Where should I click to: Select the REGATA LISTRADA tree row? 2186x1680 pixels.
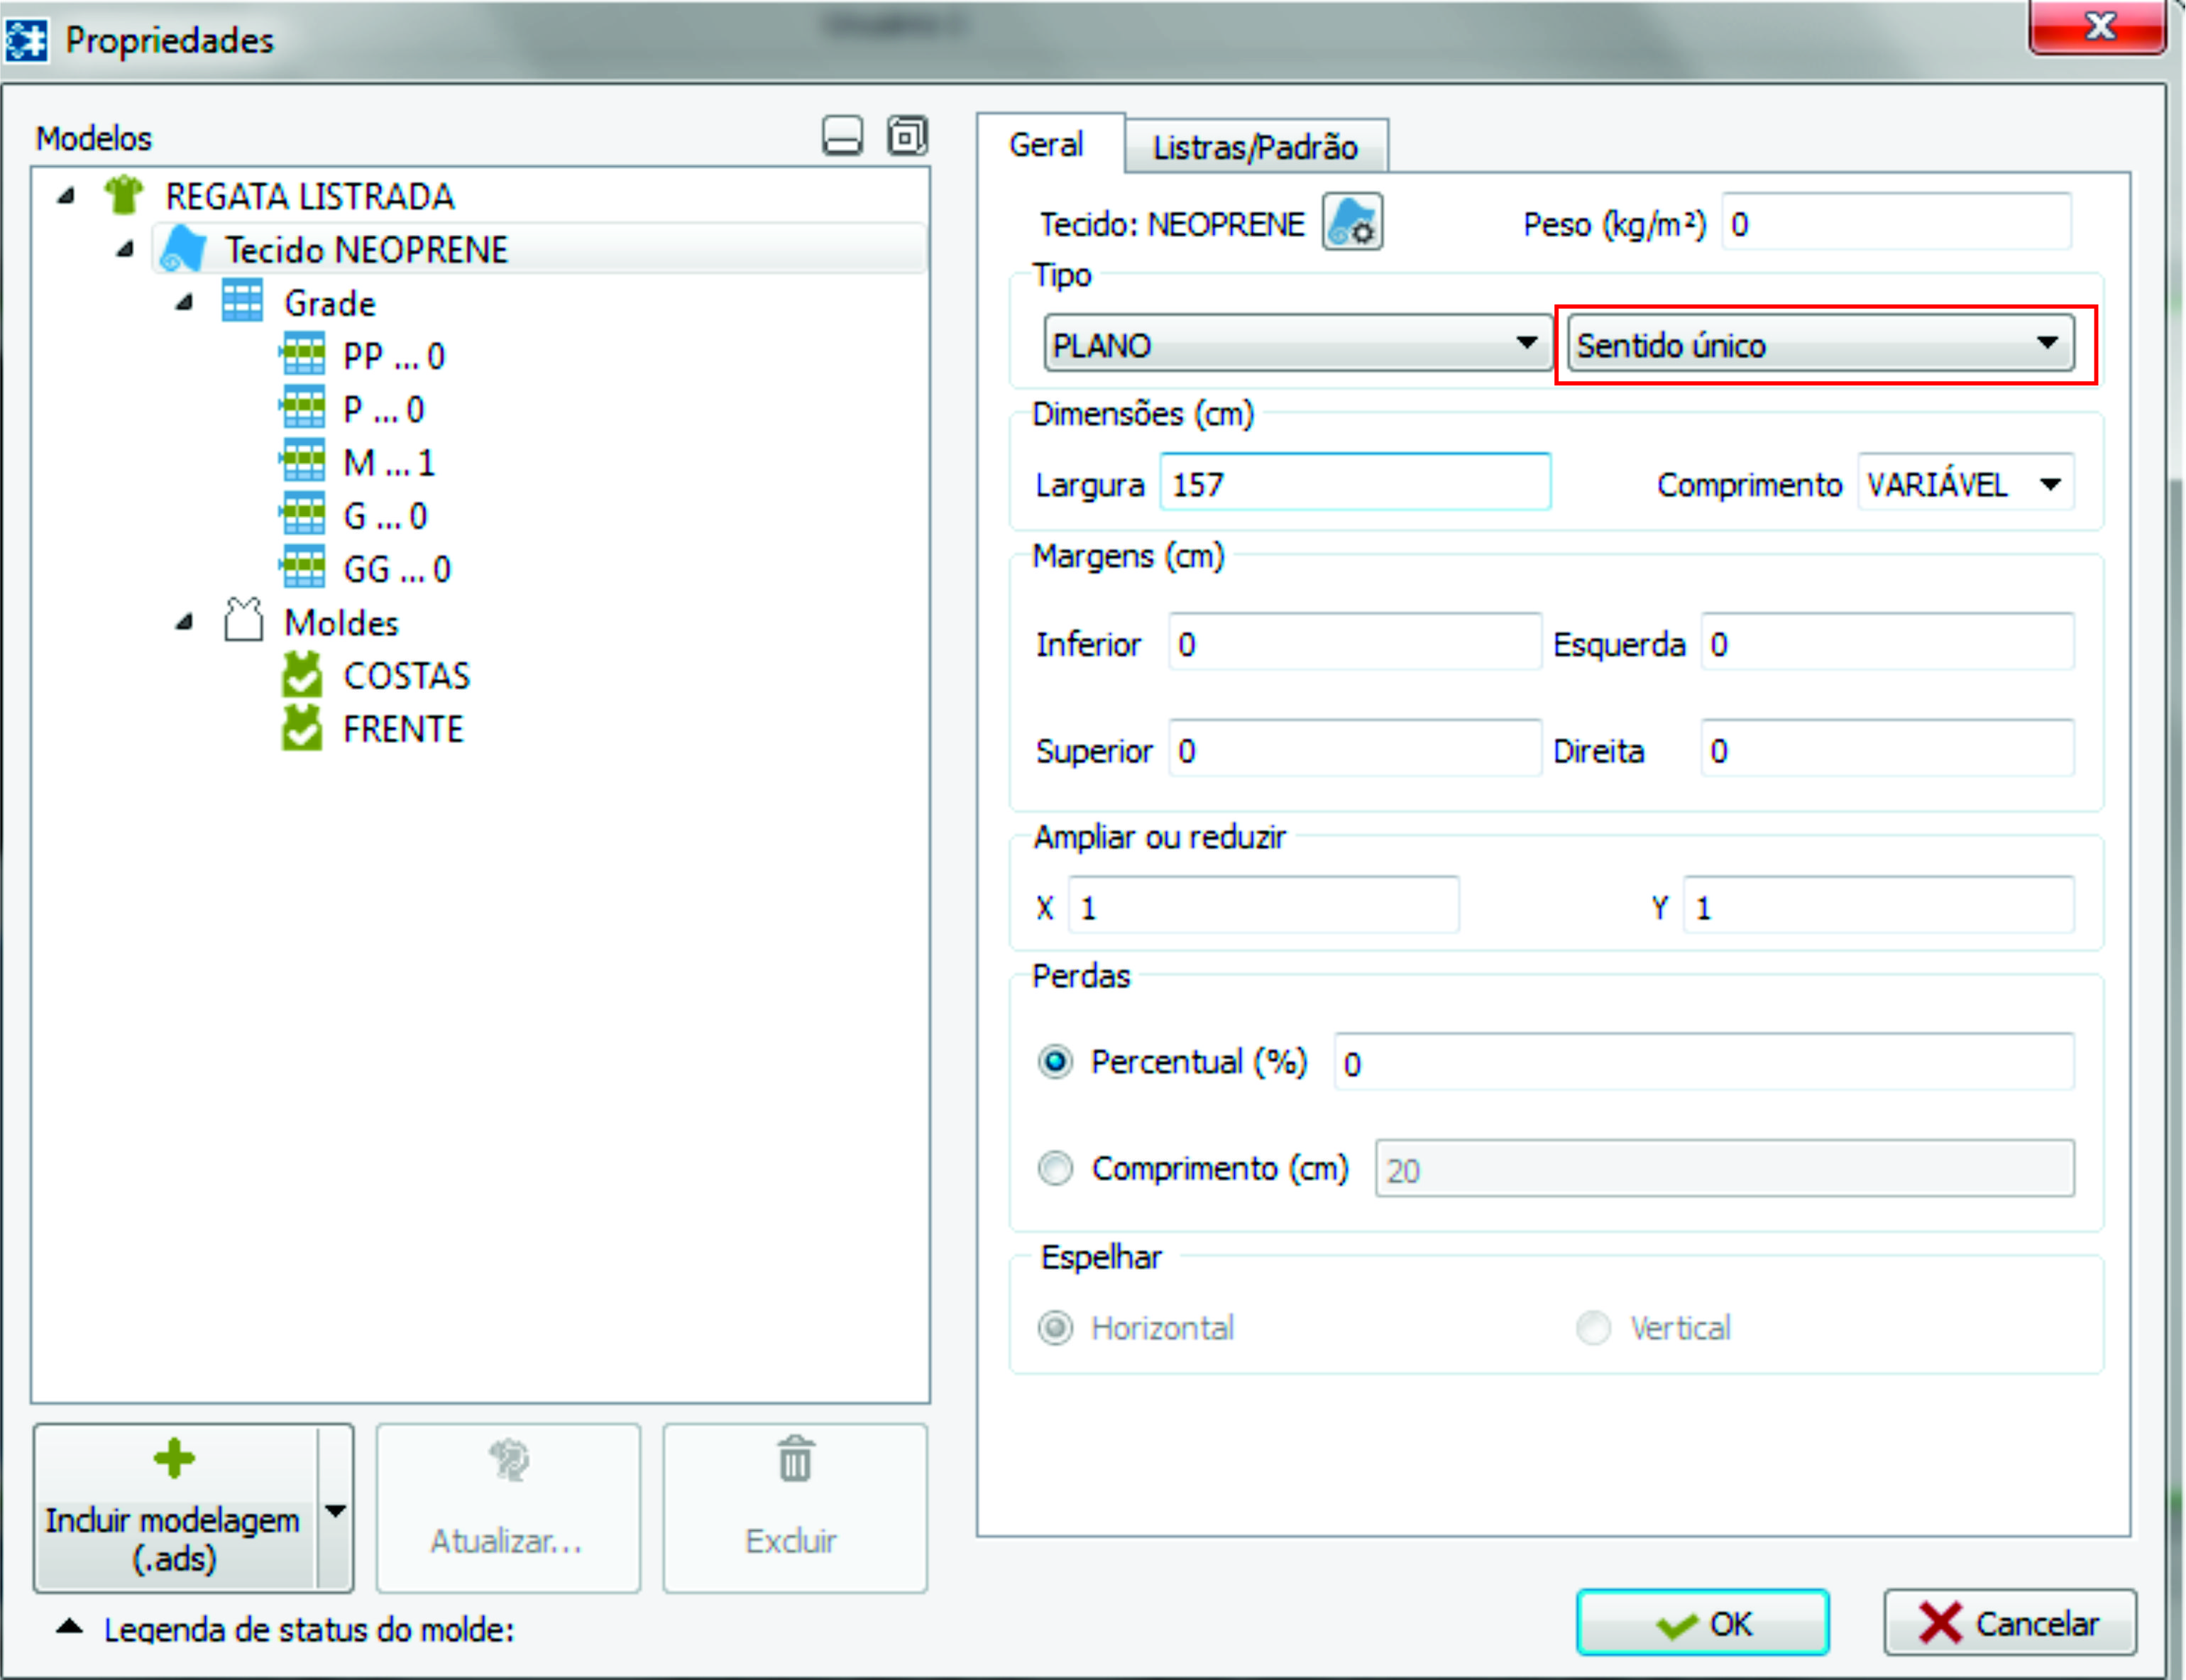(x=310, y=196)
